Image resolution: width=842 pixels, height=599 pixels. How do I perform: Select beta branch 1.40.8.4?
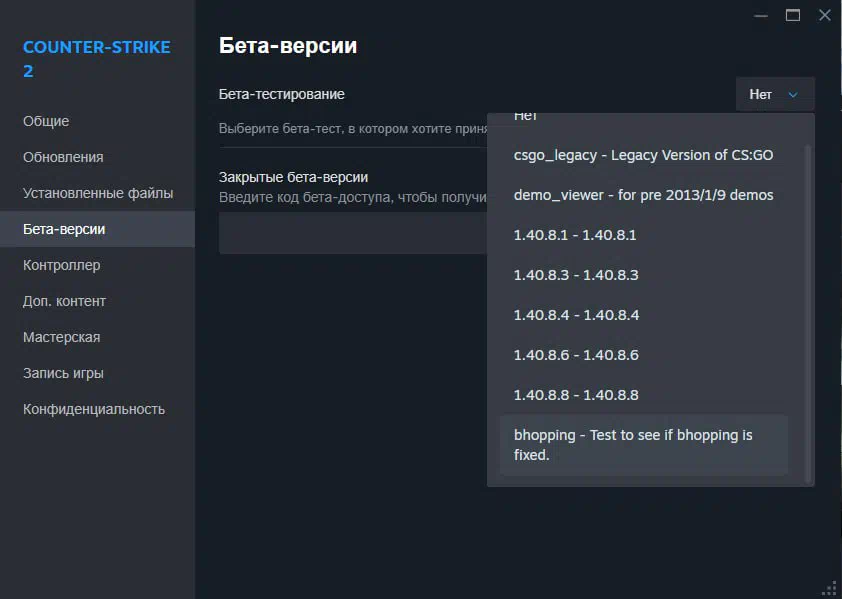[x=644, y=315]
